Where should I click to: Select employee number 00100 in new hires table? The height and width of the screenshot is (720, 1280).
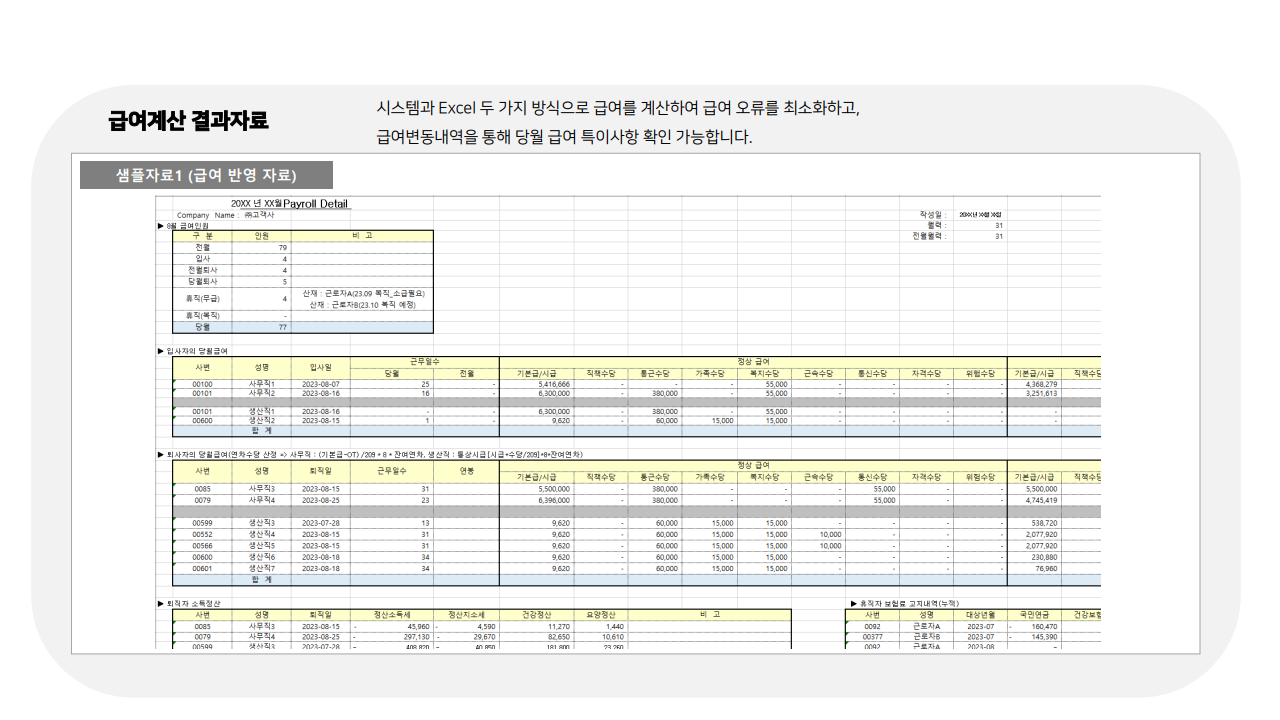click(202, 384)
